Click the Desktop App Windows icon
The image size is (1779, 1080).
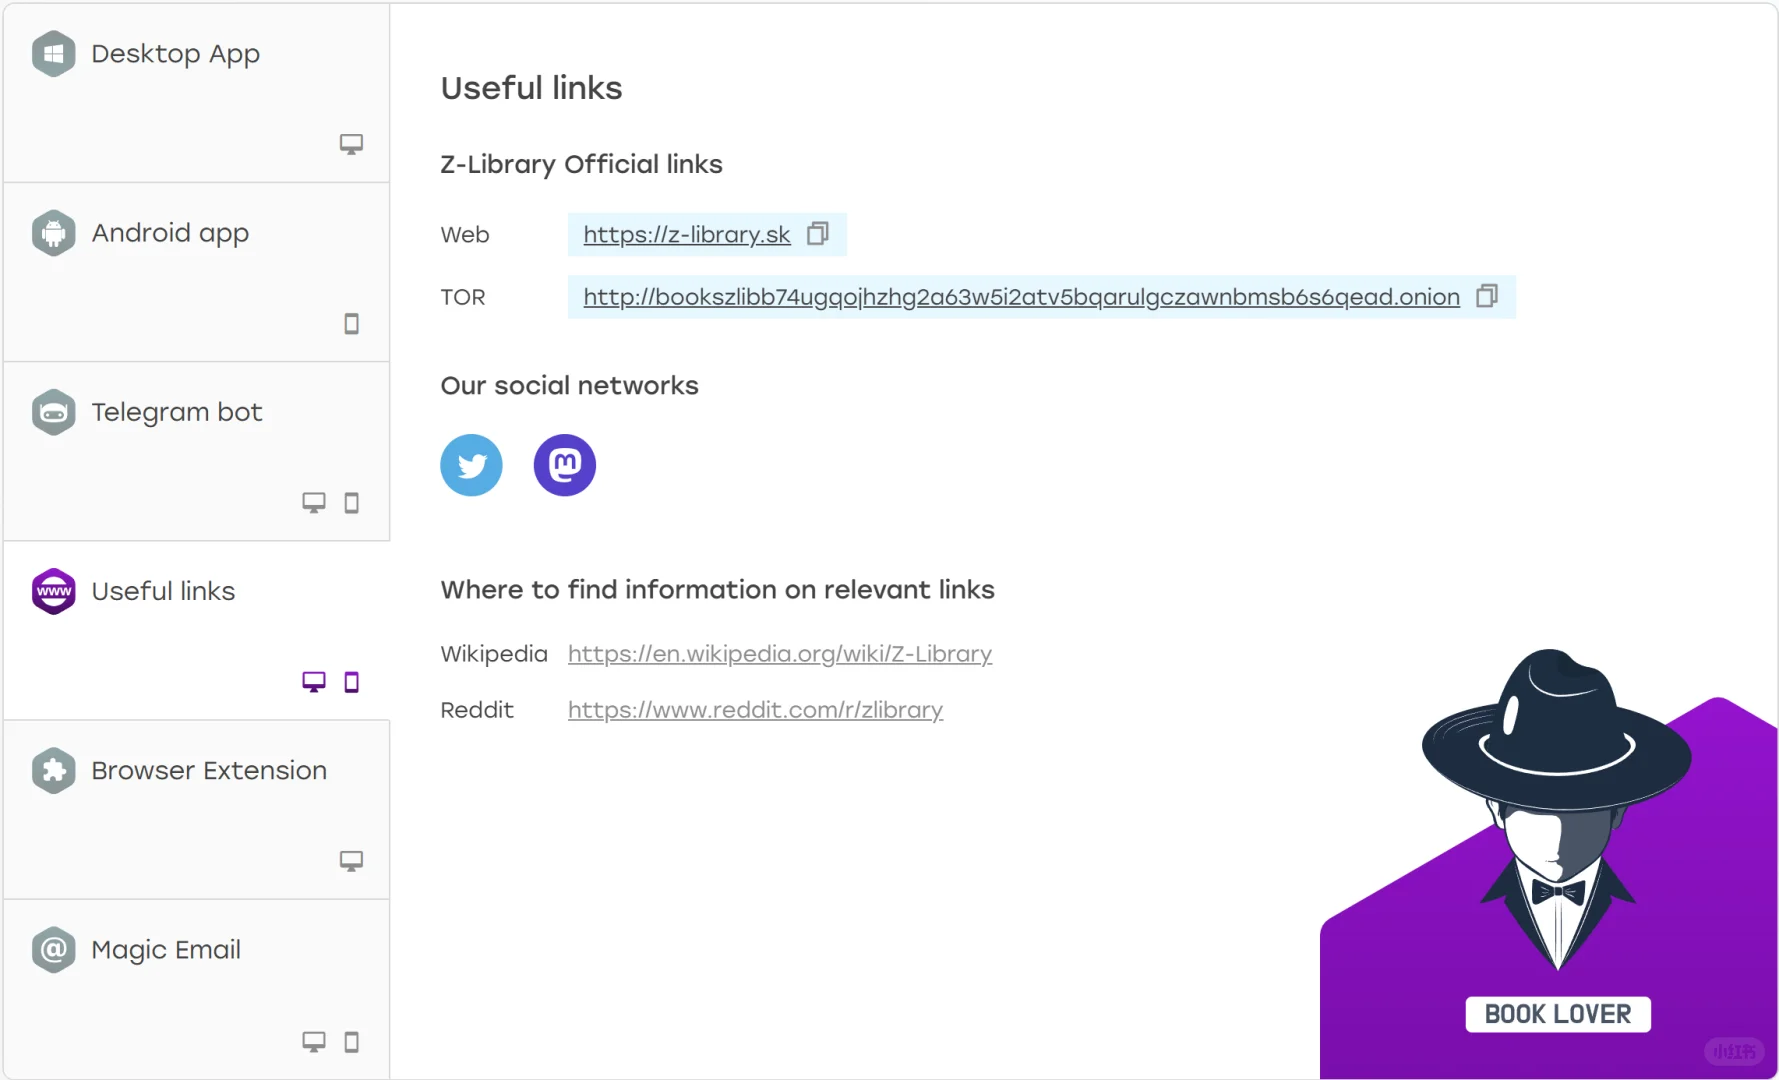point(53,54)
